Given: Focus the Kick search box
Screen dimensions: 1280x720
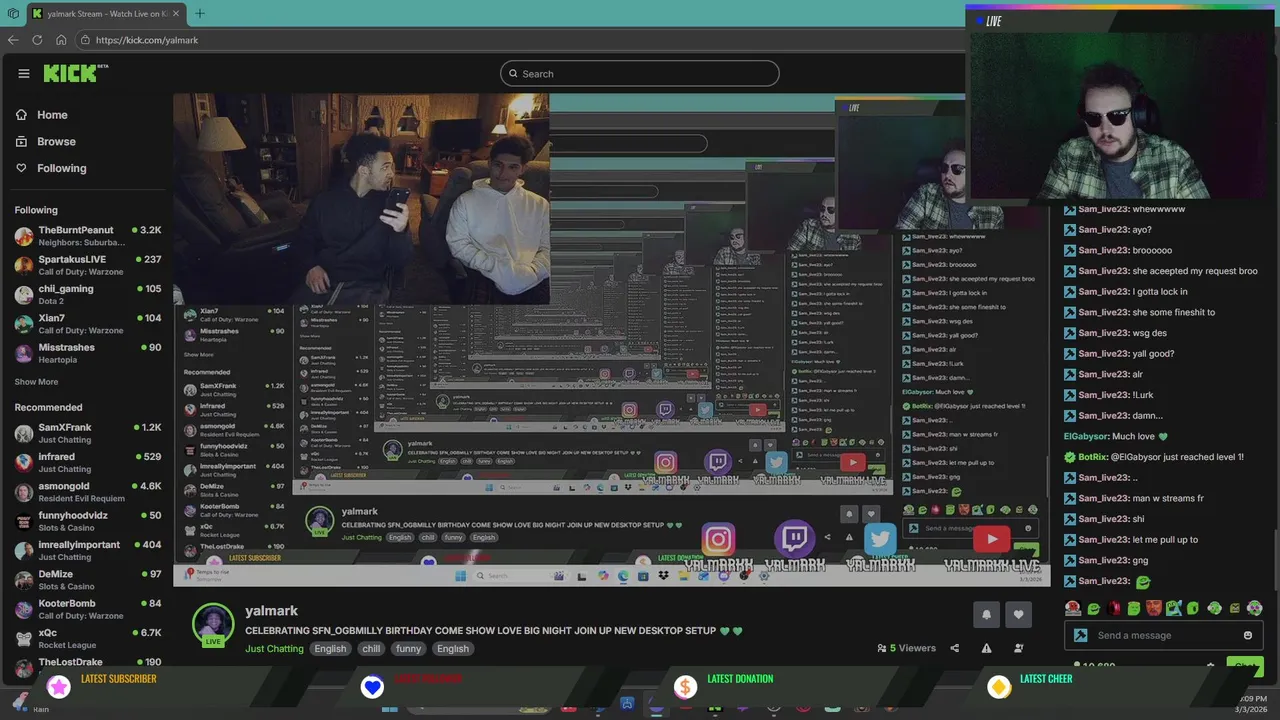Looking at the screenshot, I should (x=640, y=73).
